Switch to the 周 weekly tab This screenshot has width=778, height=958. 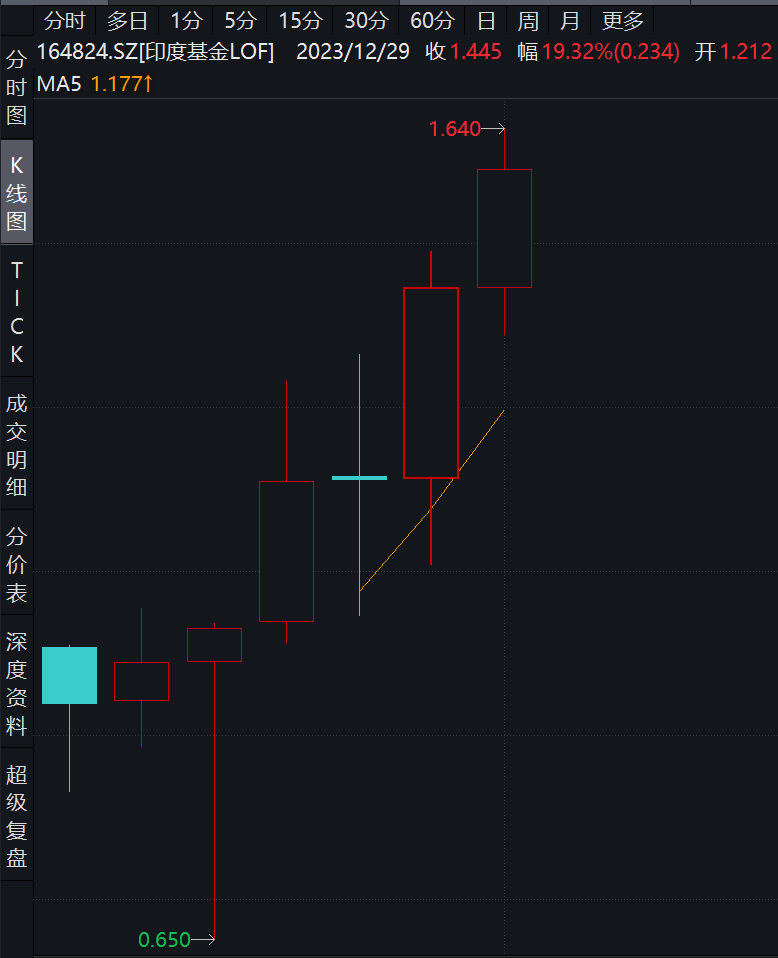click(x=528, y=21)
